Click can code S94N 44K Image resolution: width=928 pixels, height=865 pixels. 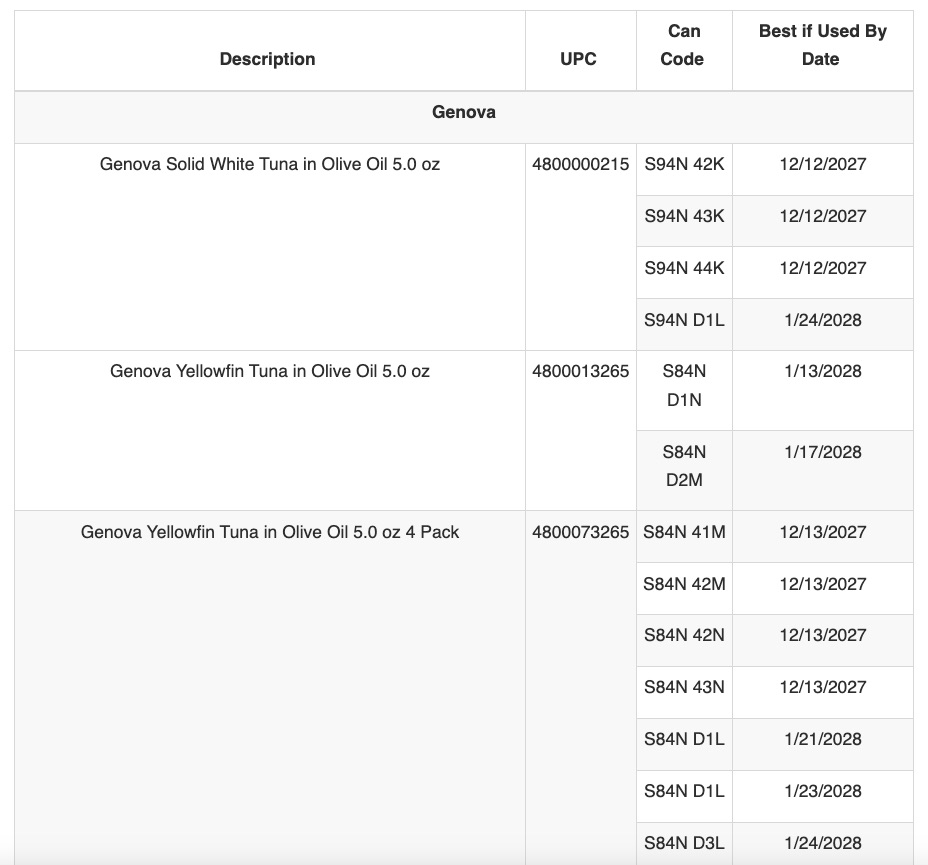[x=684, y=268]
